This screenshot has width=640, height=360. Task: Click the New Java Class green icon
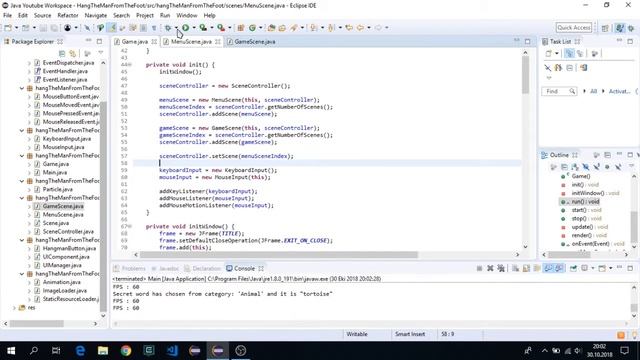coord(252,28)
